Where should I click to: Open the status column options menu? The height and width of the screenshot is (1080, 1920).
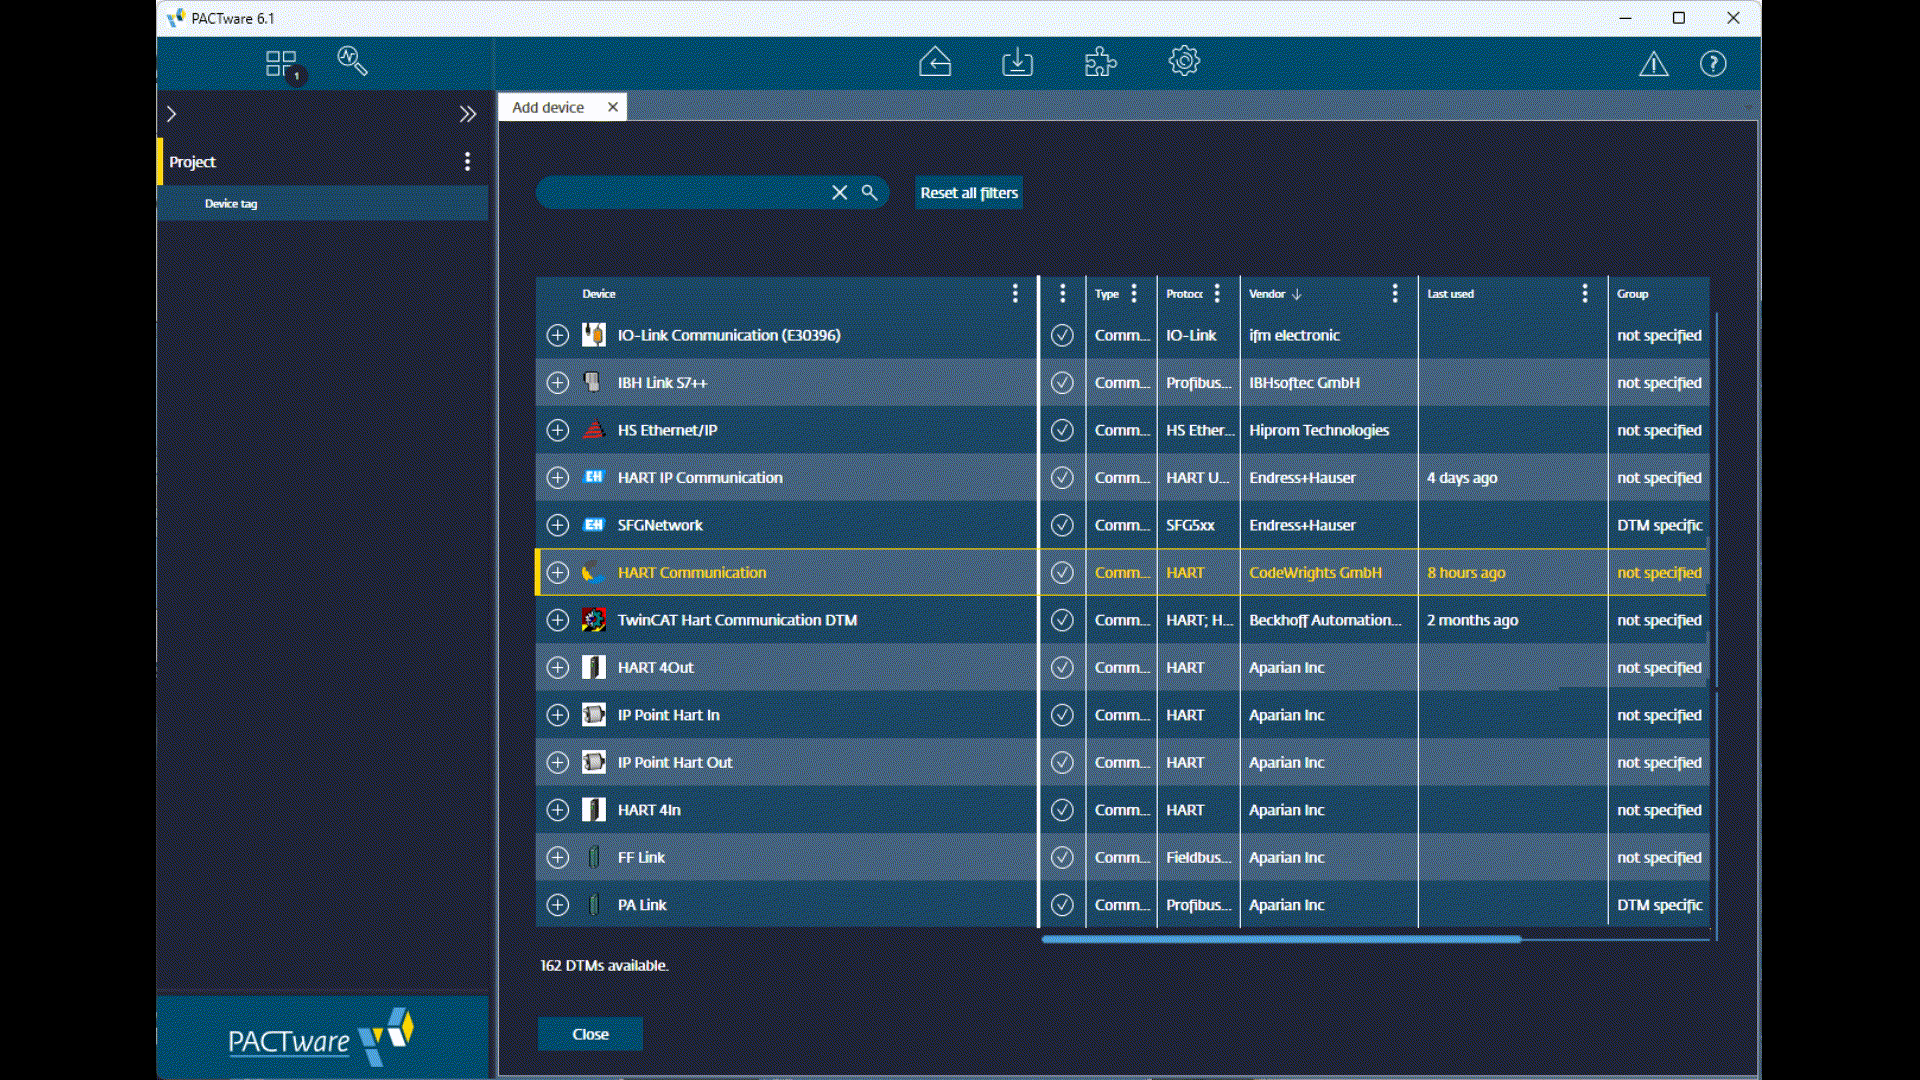(x=1063, y=293)
